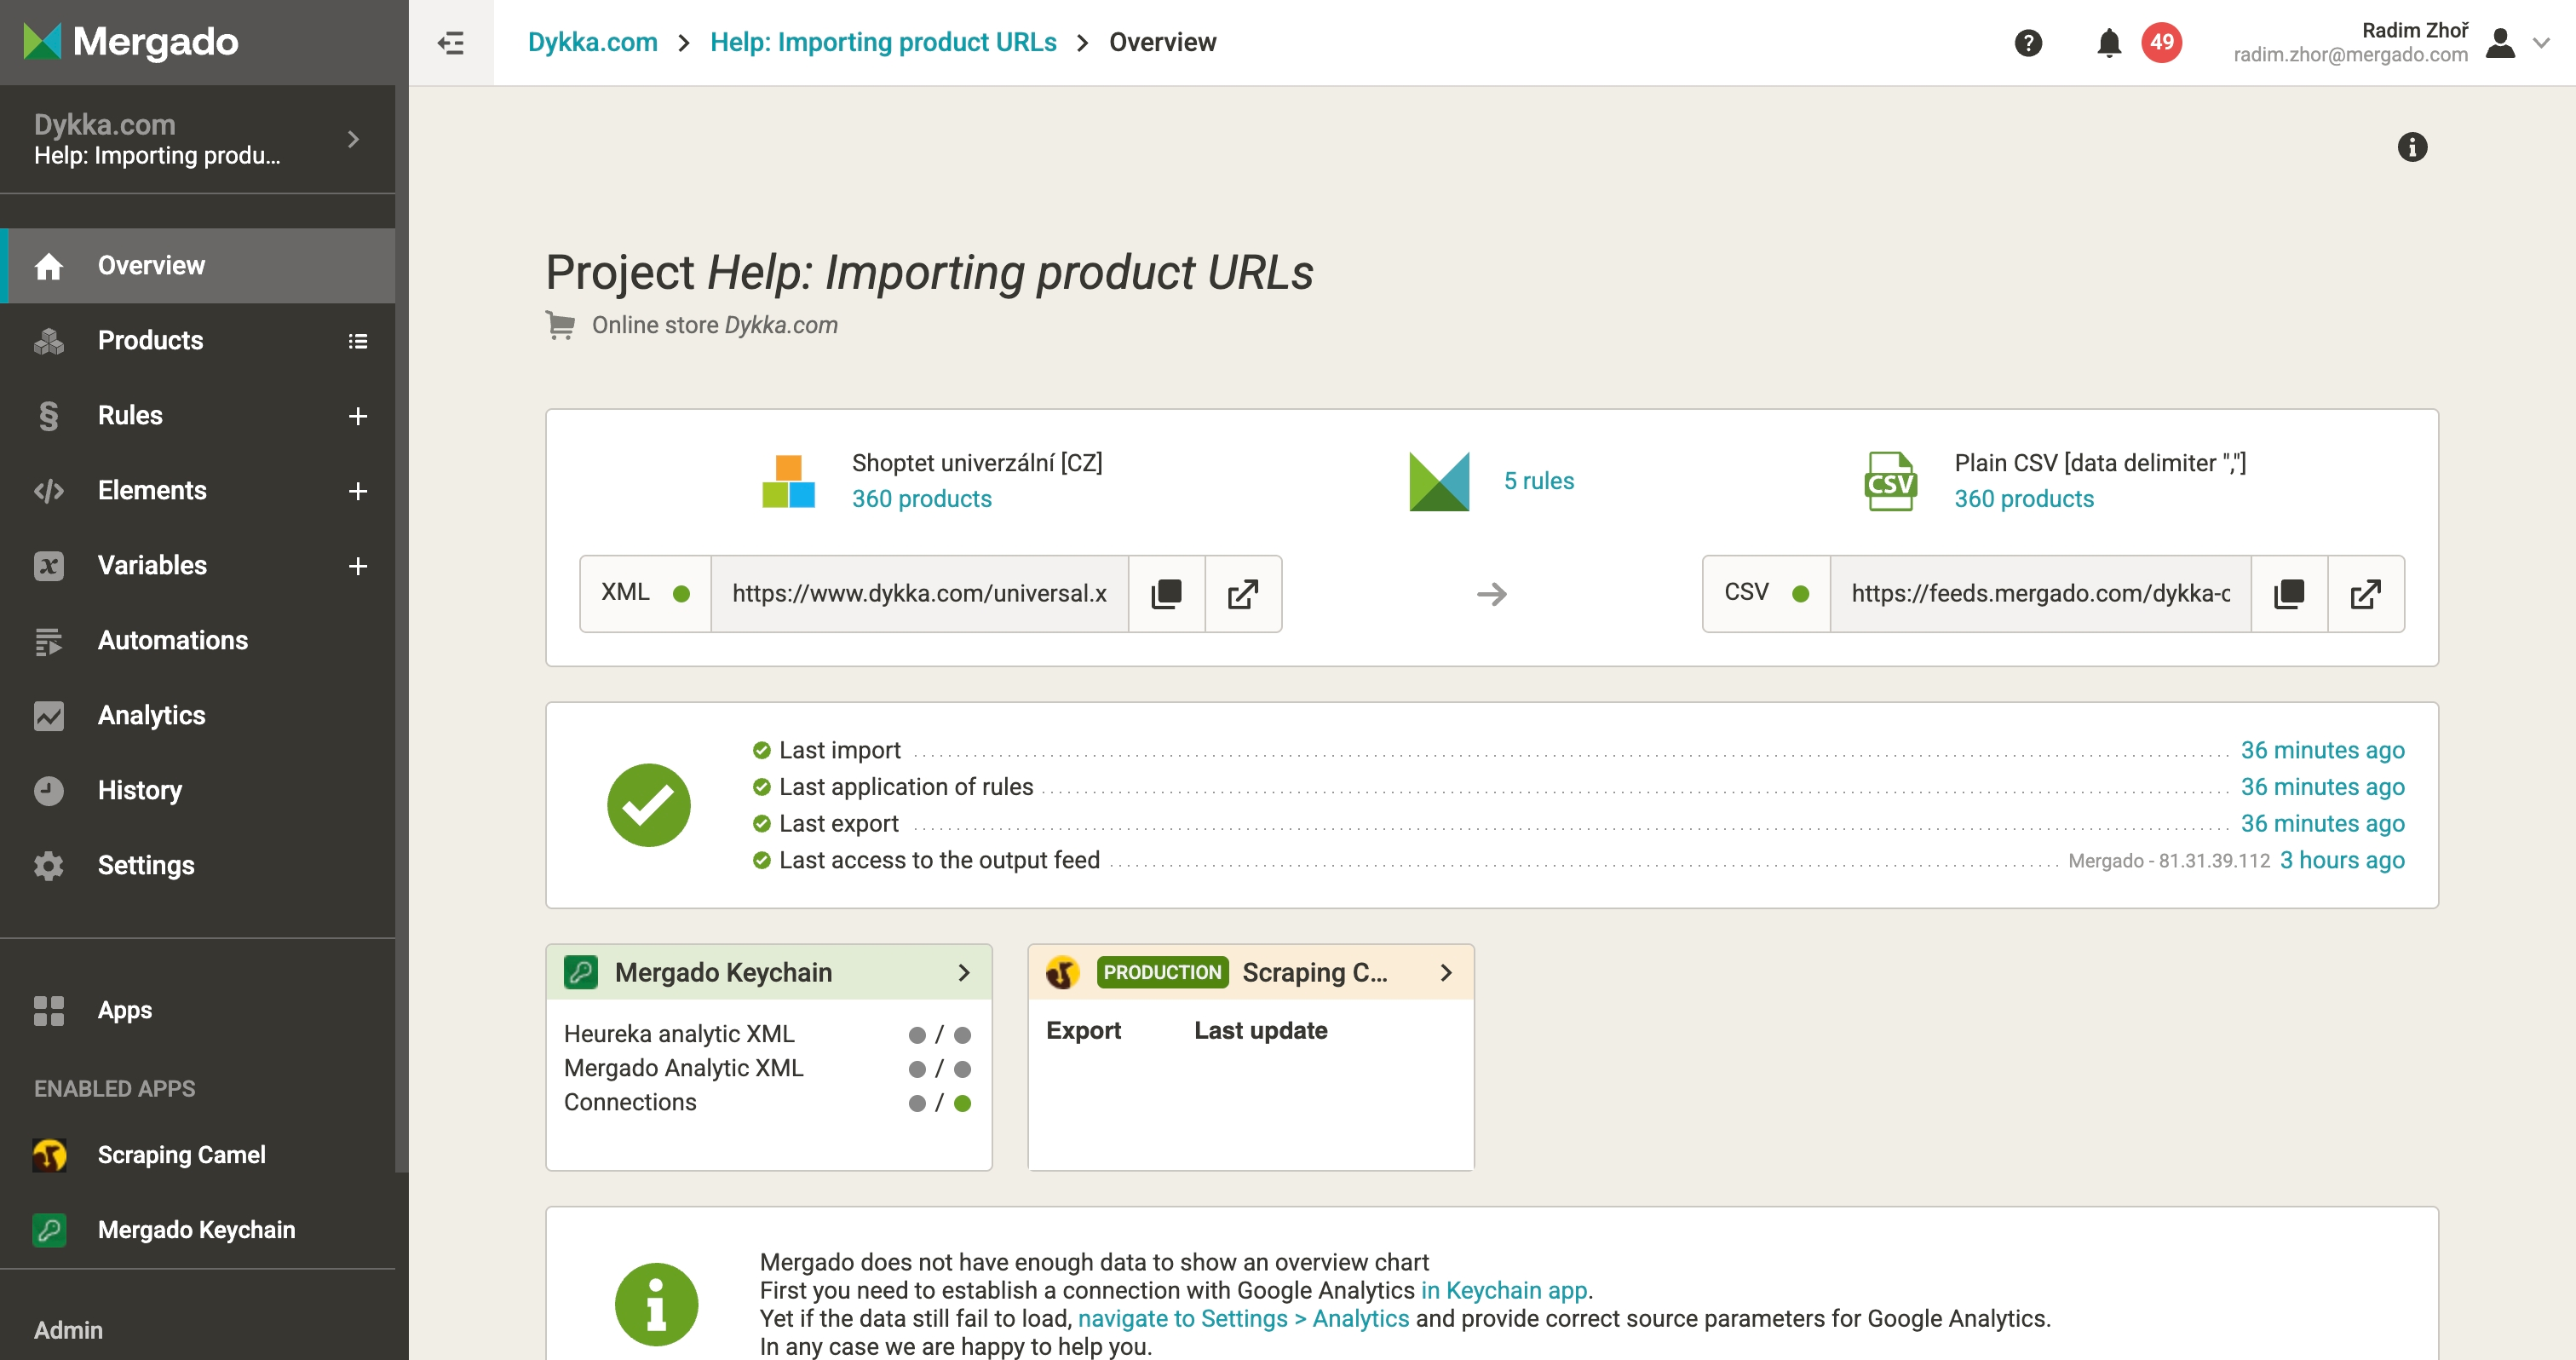This screenshot has height=1360, width=2576.
Task: Click the page info icon
Action: [x=2412, y=148]
